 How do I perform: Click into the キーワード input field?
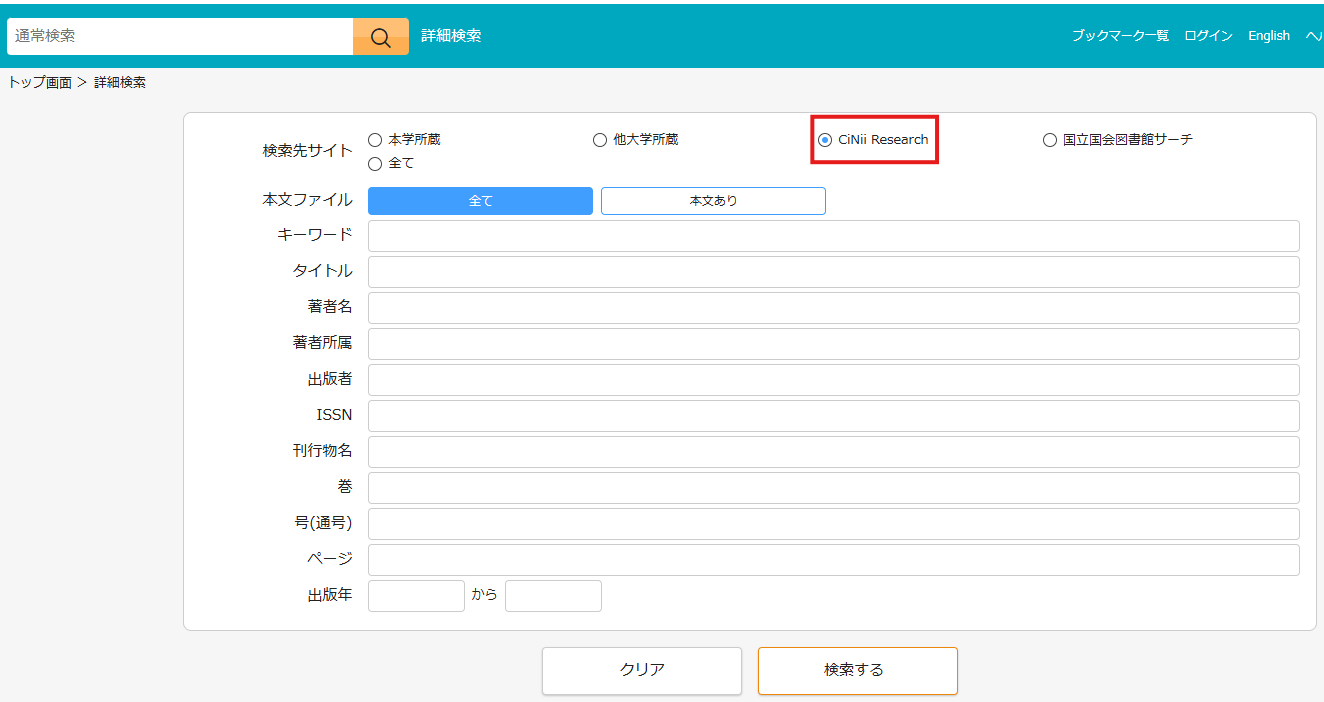click(x=833, y=236)
